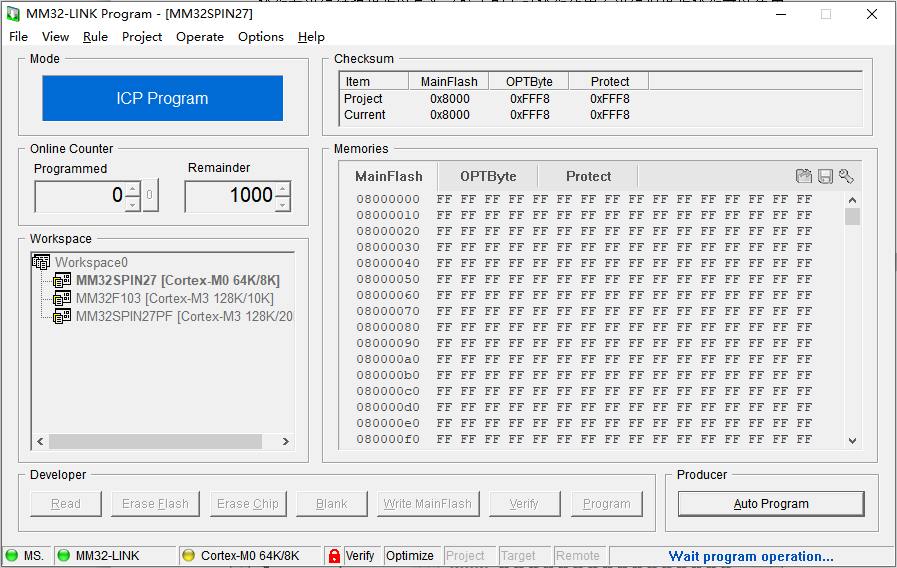Click the memory view scroll down arrow
The height and width of the screenshot is (568, 897).
[852, 440]
